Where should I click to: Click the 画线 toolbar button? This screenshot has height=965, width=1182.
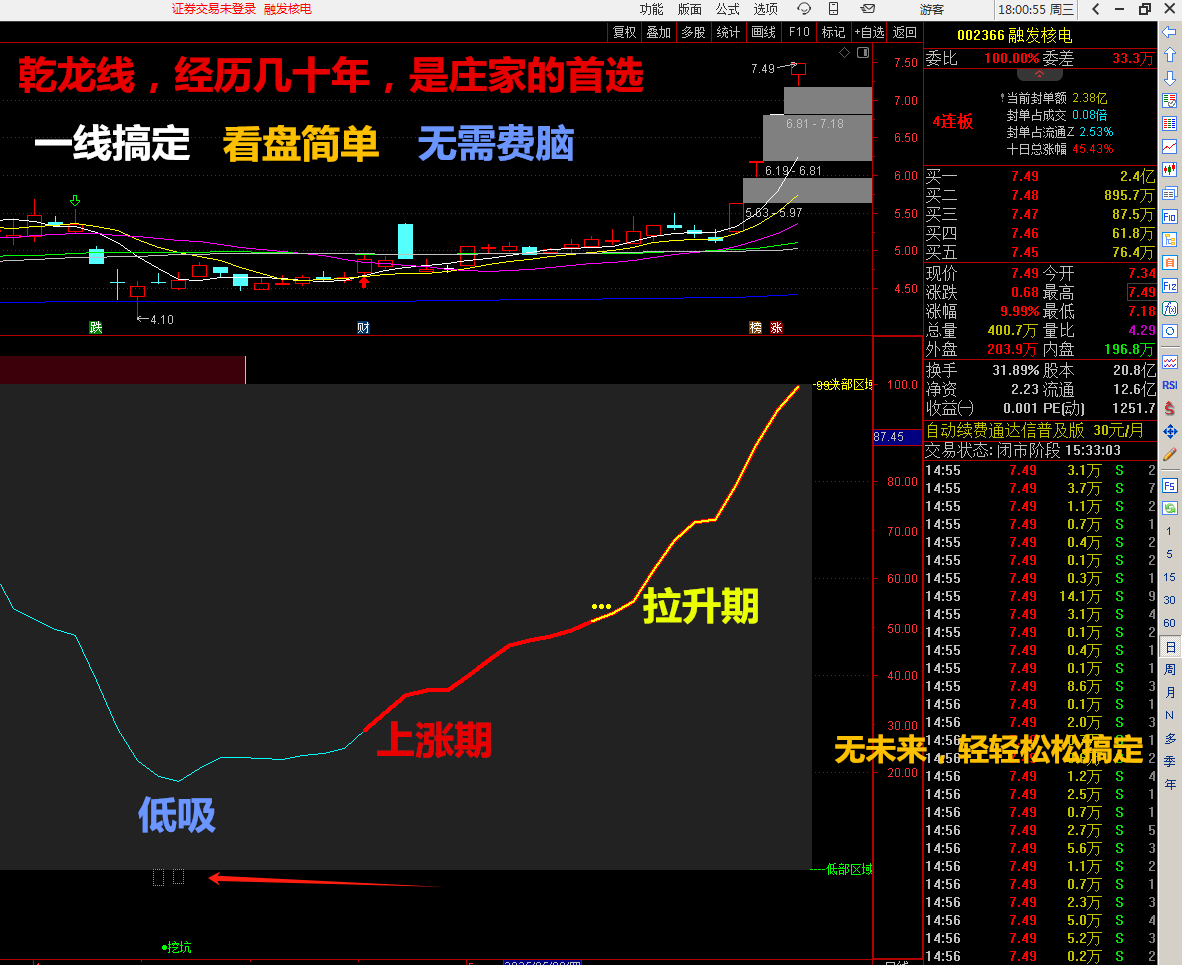tap(764, 32)
